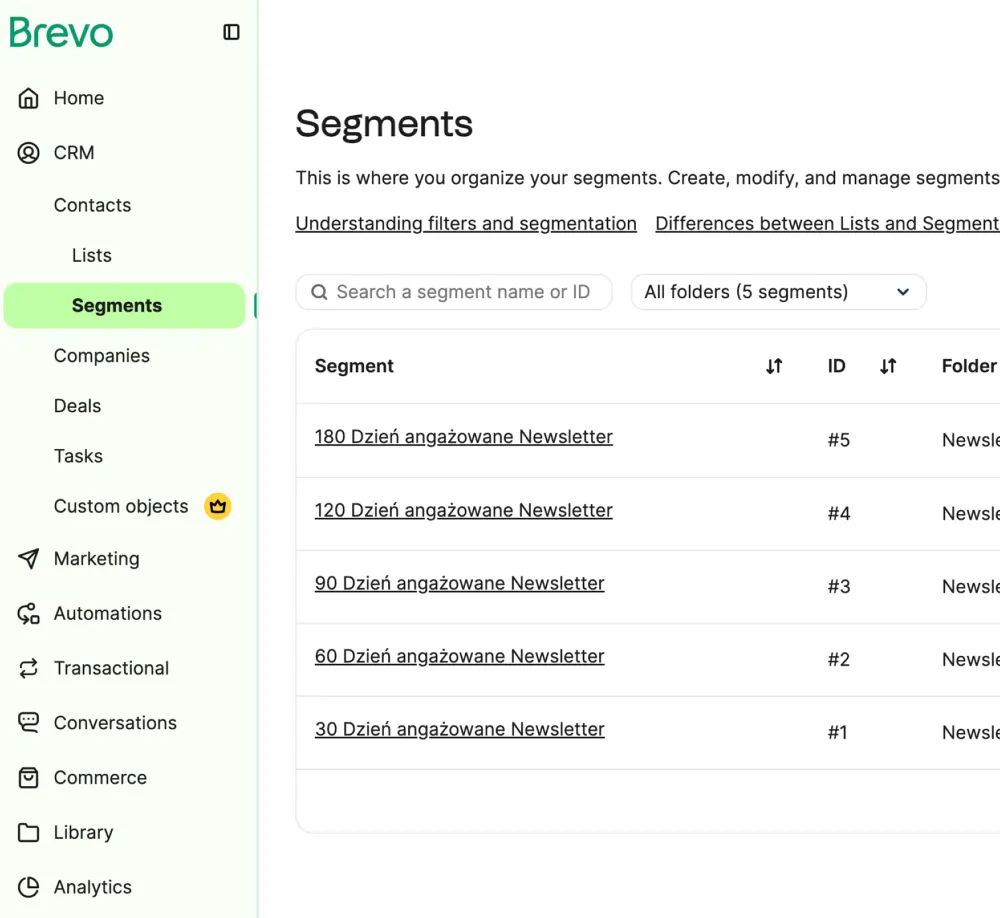Focus the segment name or ID search field

[x=453, y=292]
